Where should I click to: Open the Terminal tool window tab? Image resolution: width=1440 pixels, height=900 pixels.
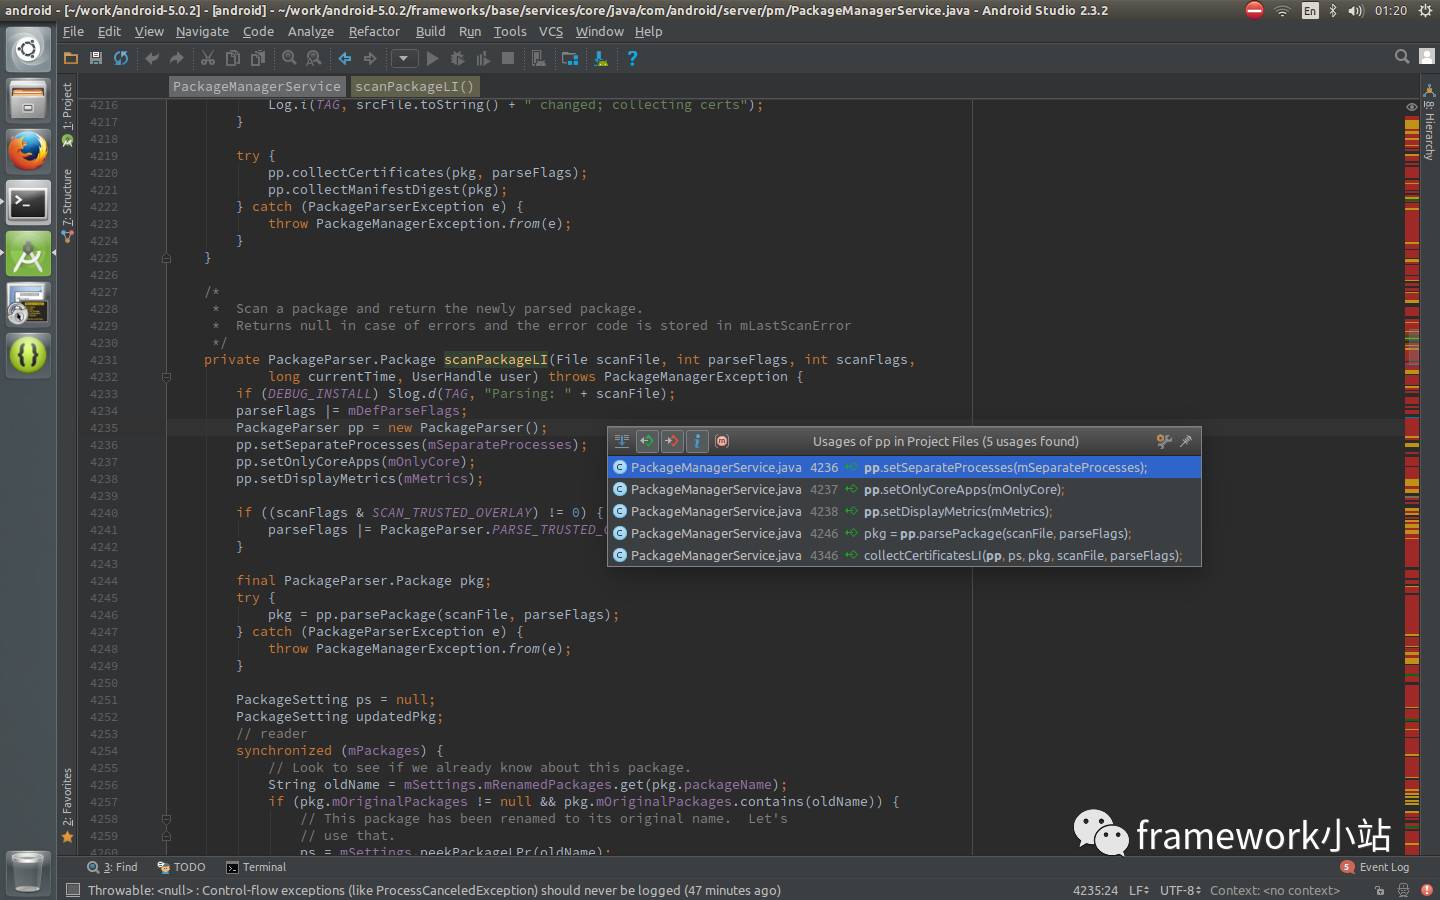click(256, 867)
